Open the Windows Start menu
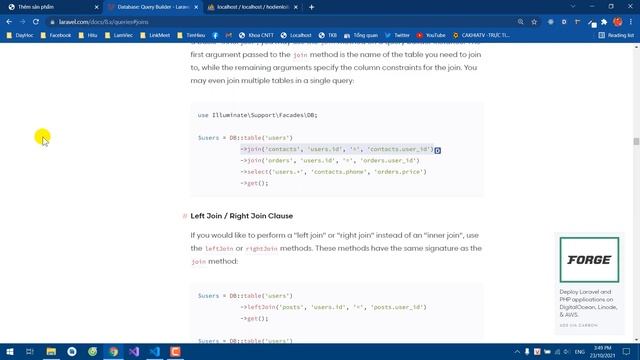Viewport: 640px width, 360px height. coord(9,352)
